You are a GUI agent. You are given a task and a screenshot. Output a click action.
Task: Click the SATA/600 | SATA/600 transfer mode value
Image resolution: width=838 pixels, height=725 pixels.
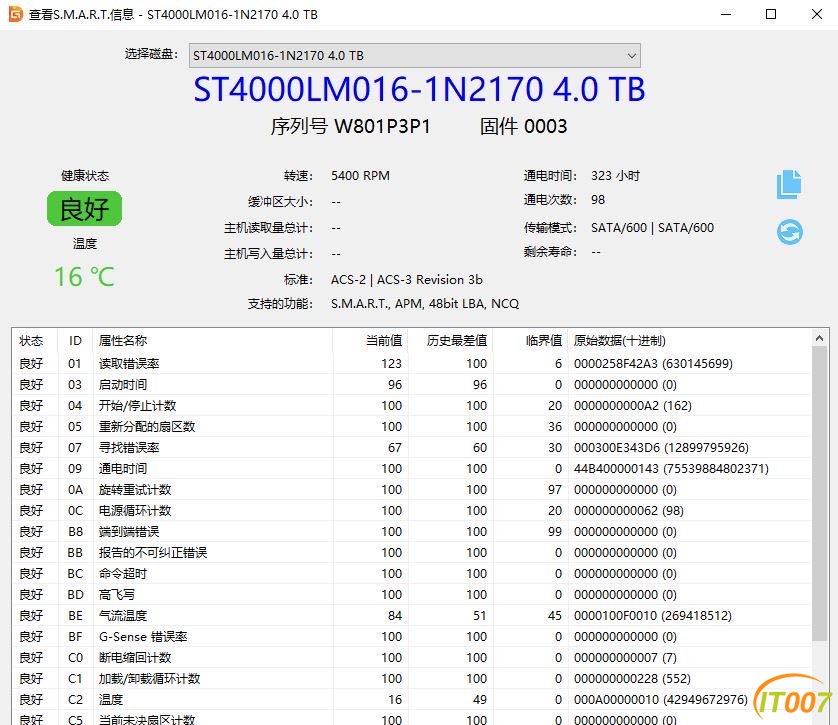coord(653,228)
